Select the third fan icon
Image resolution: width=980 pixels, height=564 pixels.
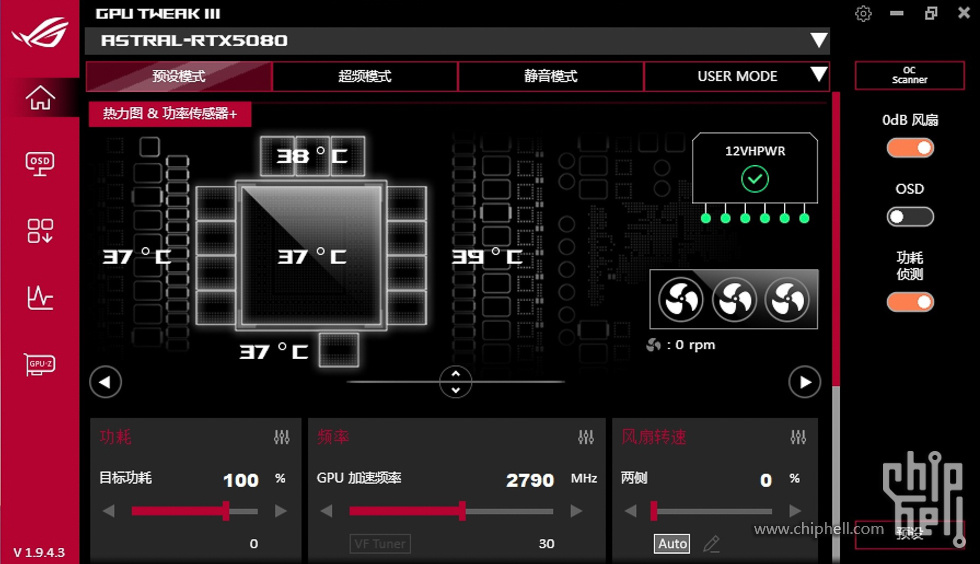(x=788, y=300)
